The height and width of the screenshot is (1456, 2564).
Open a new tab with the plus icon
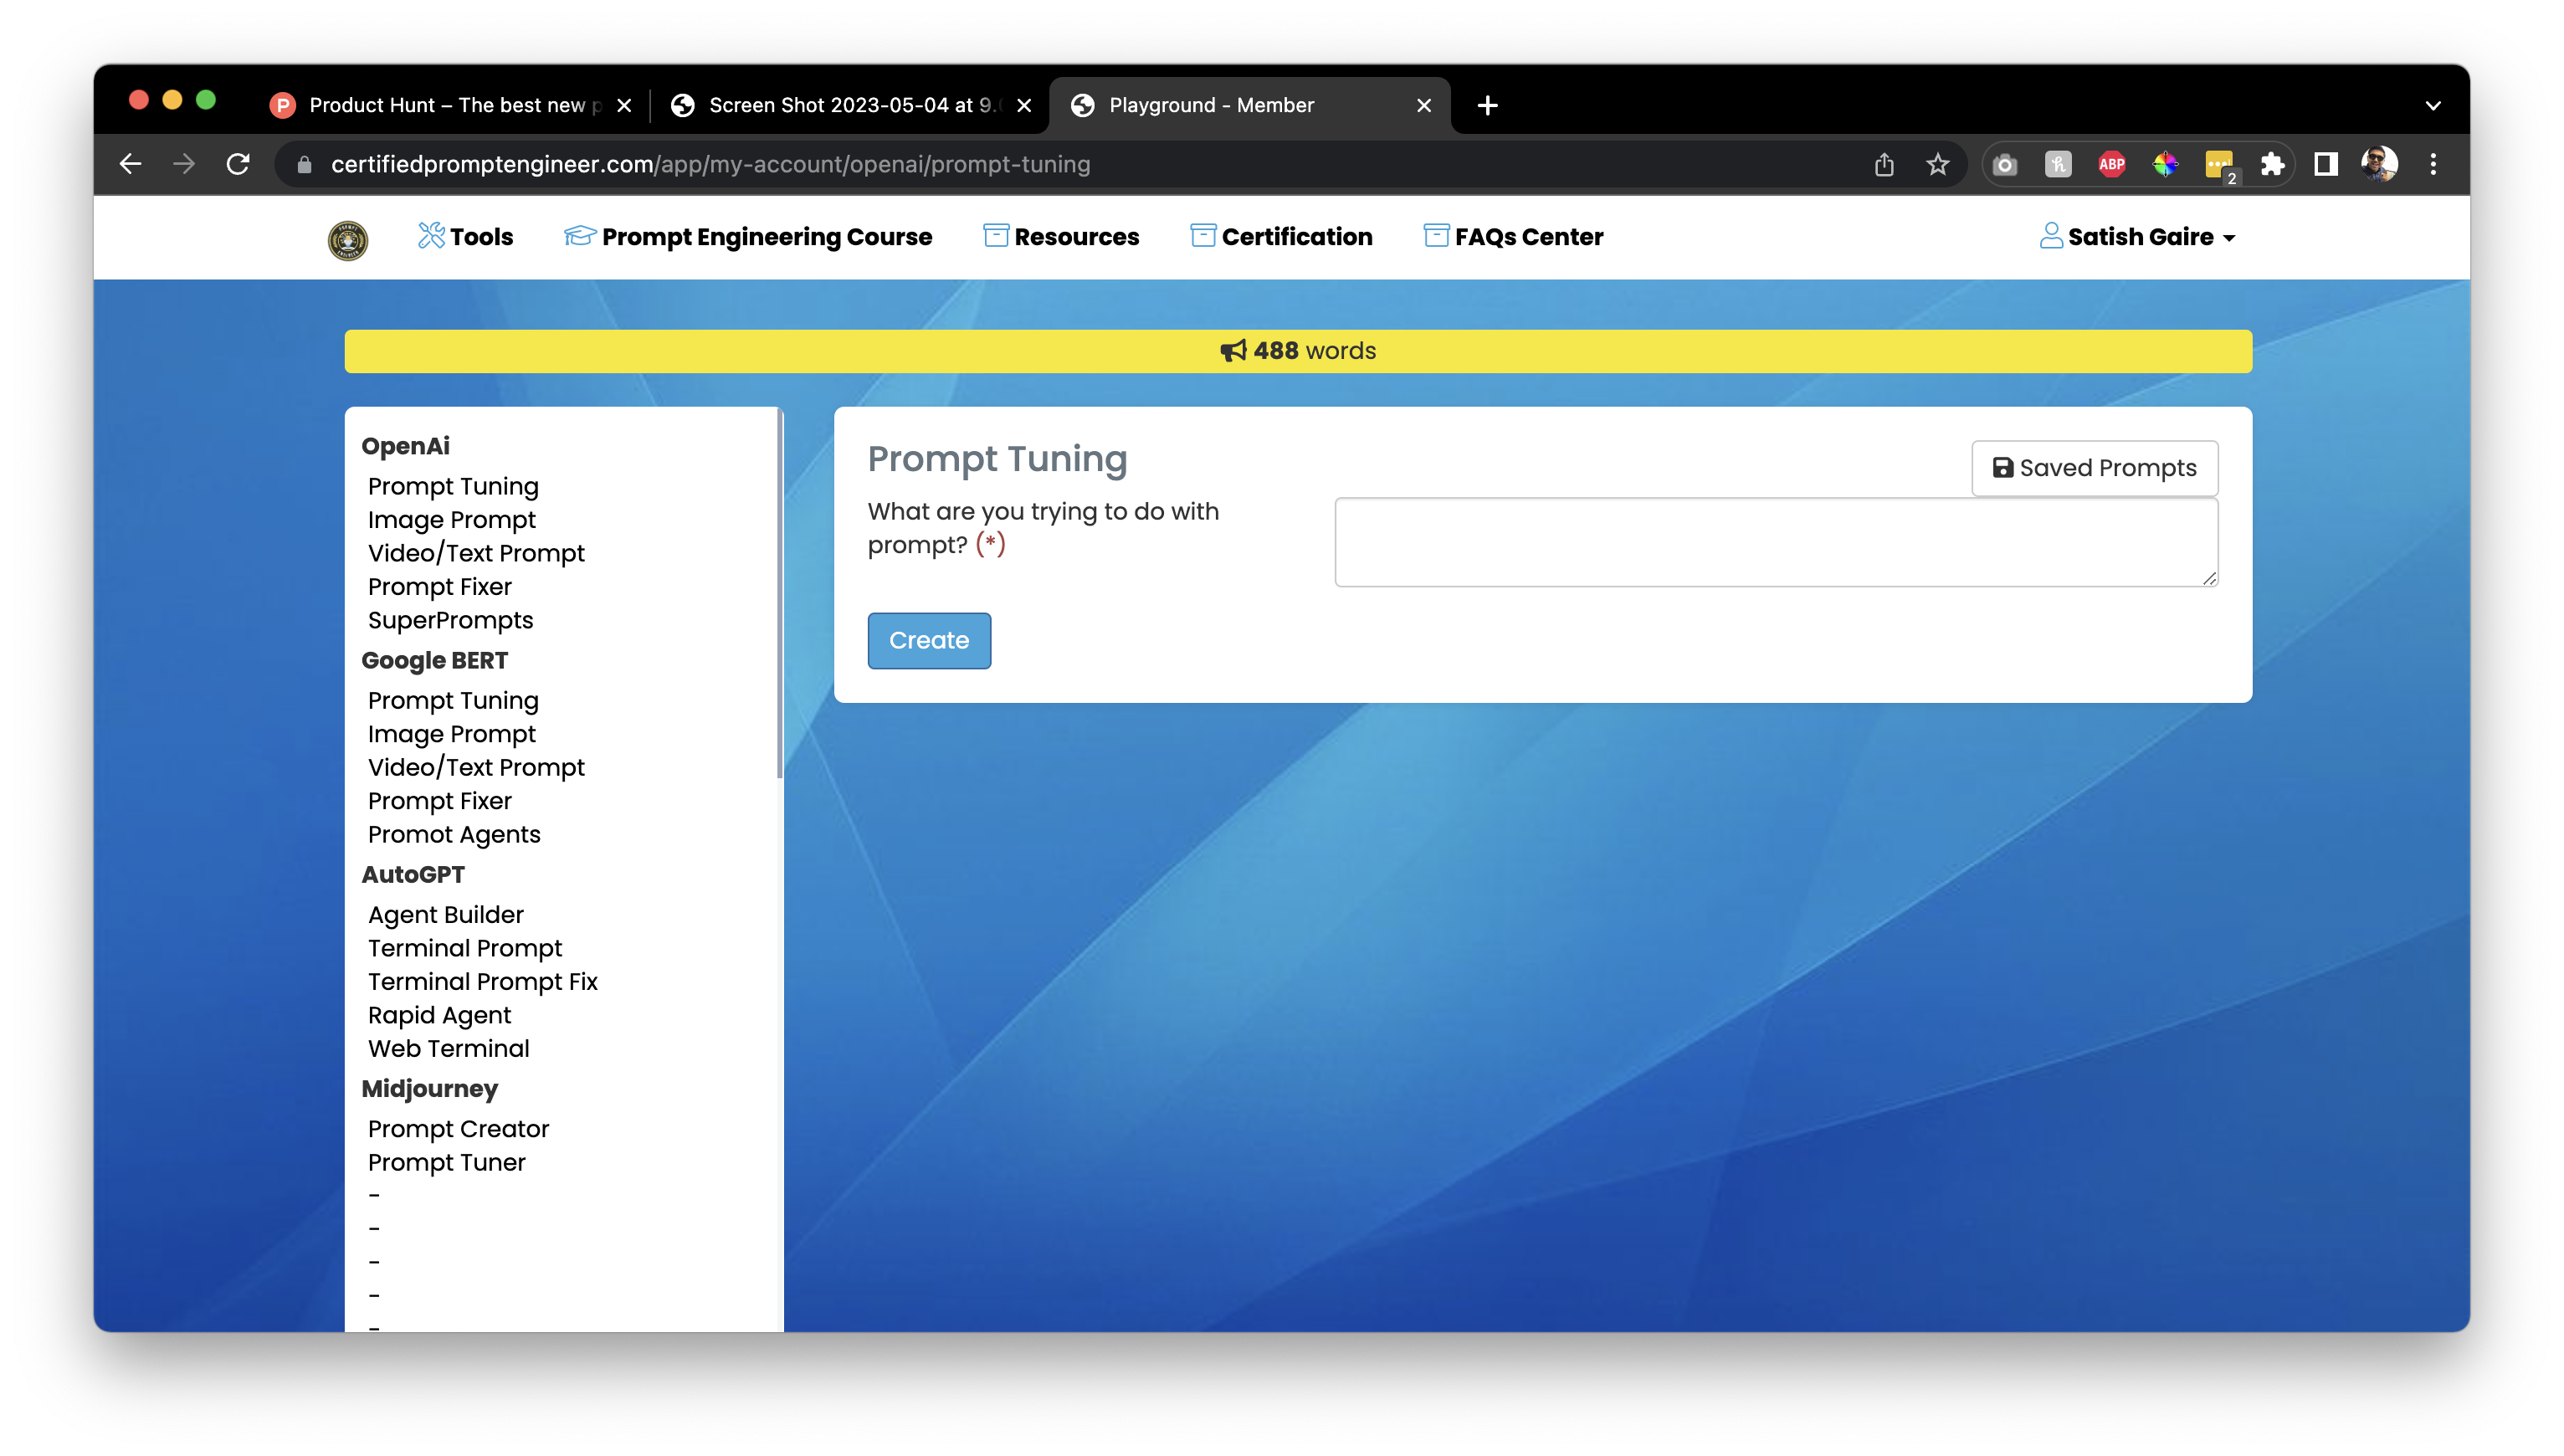pos(1488,105)
